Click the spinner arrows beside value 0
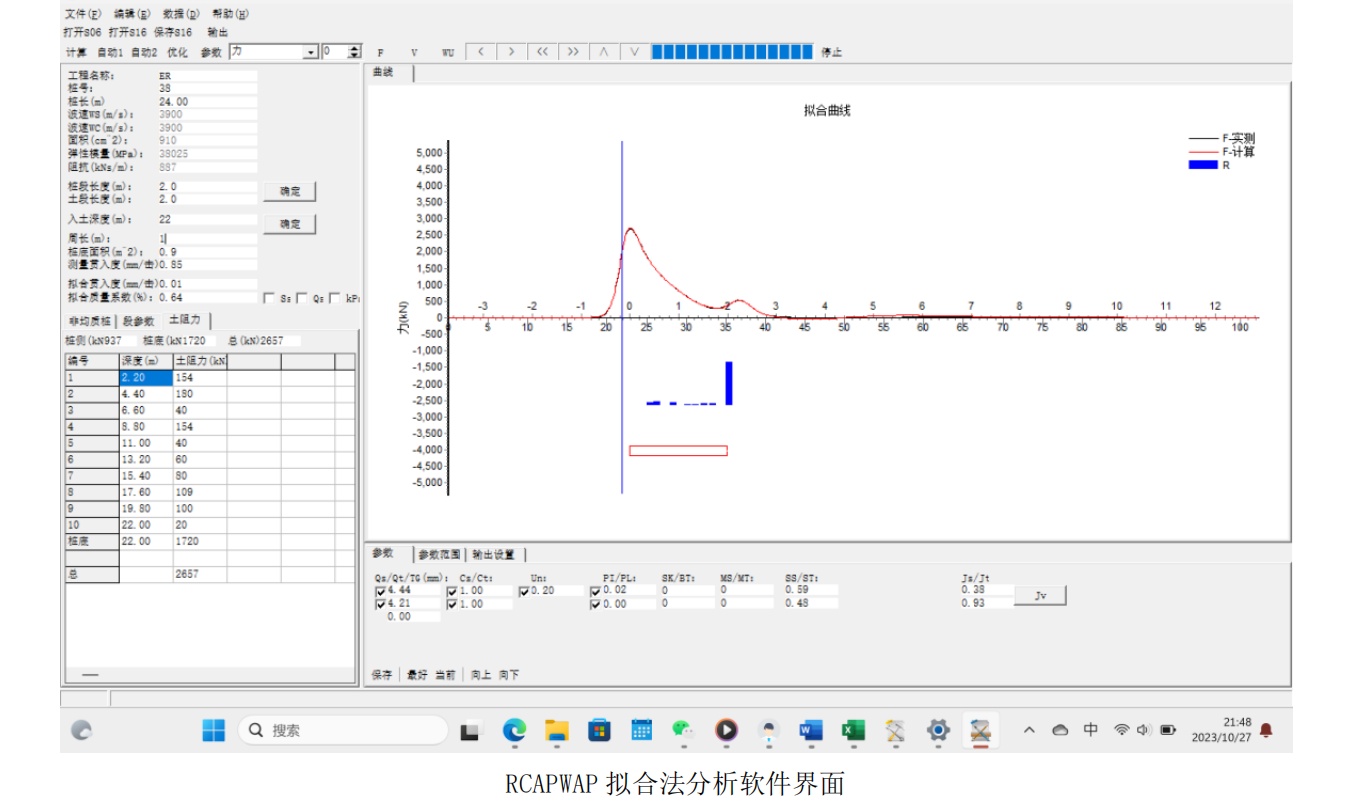This screenshot has width=1356, height=801. tap(355, 52)
